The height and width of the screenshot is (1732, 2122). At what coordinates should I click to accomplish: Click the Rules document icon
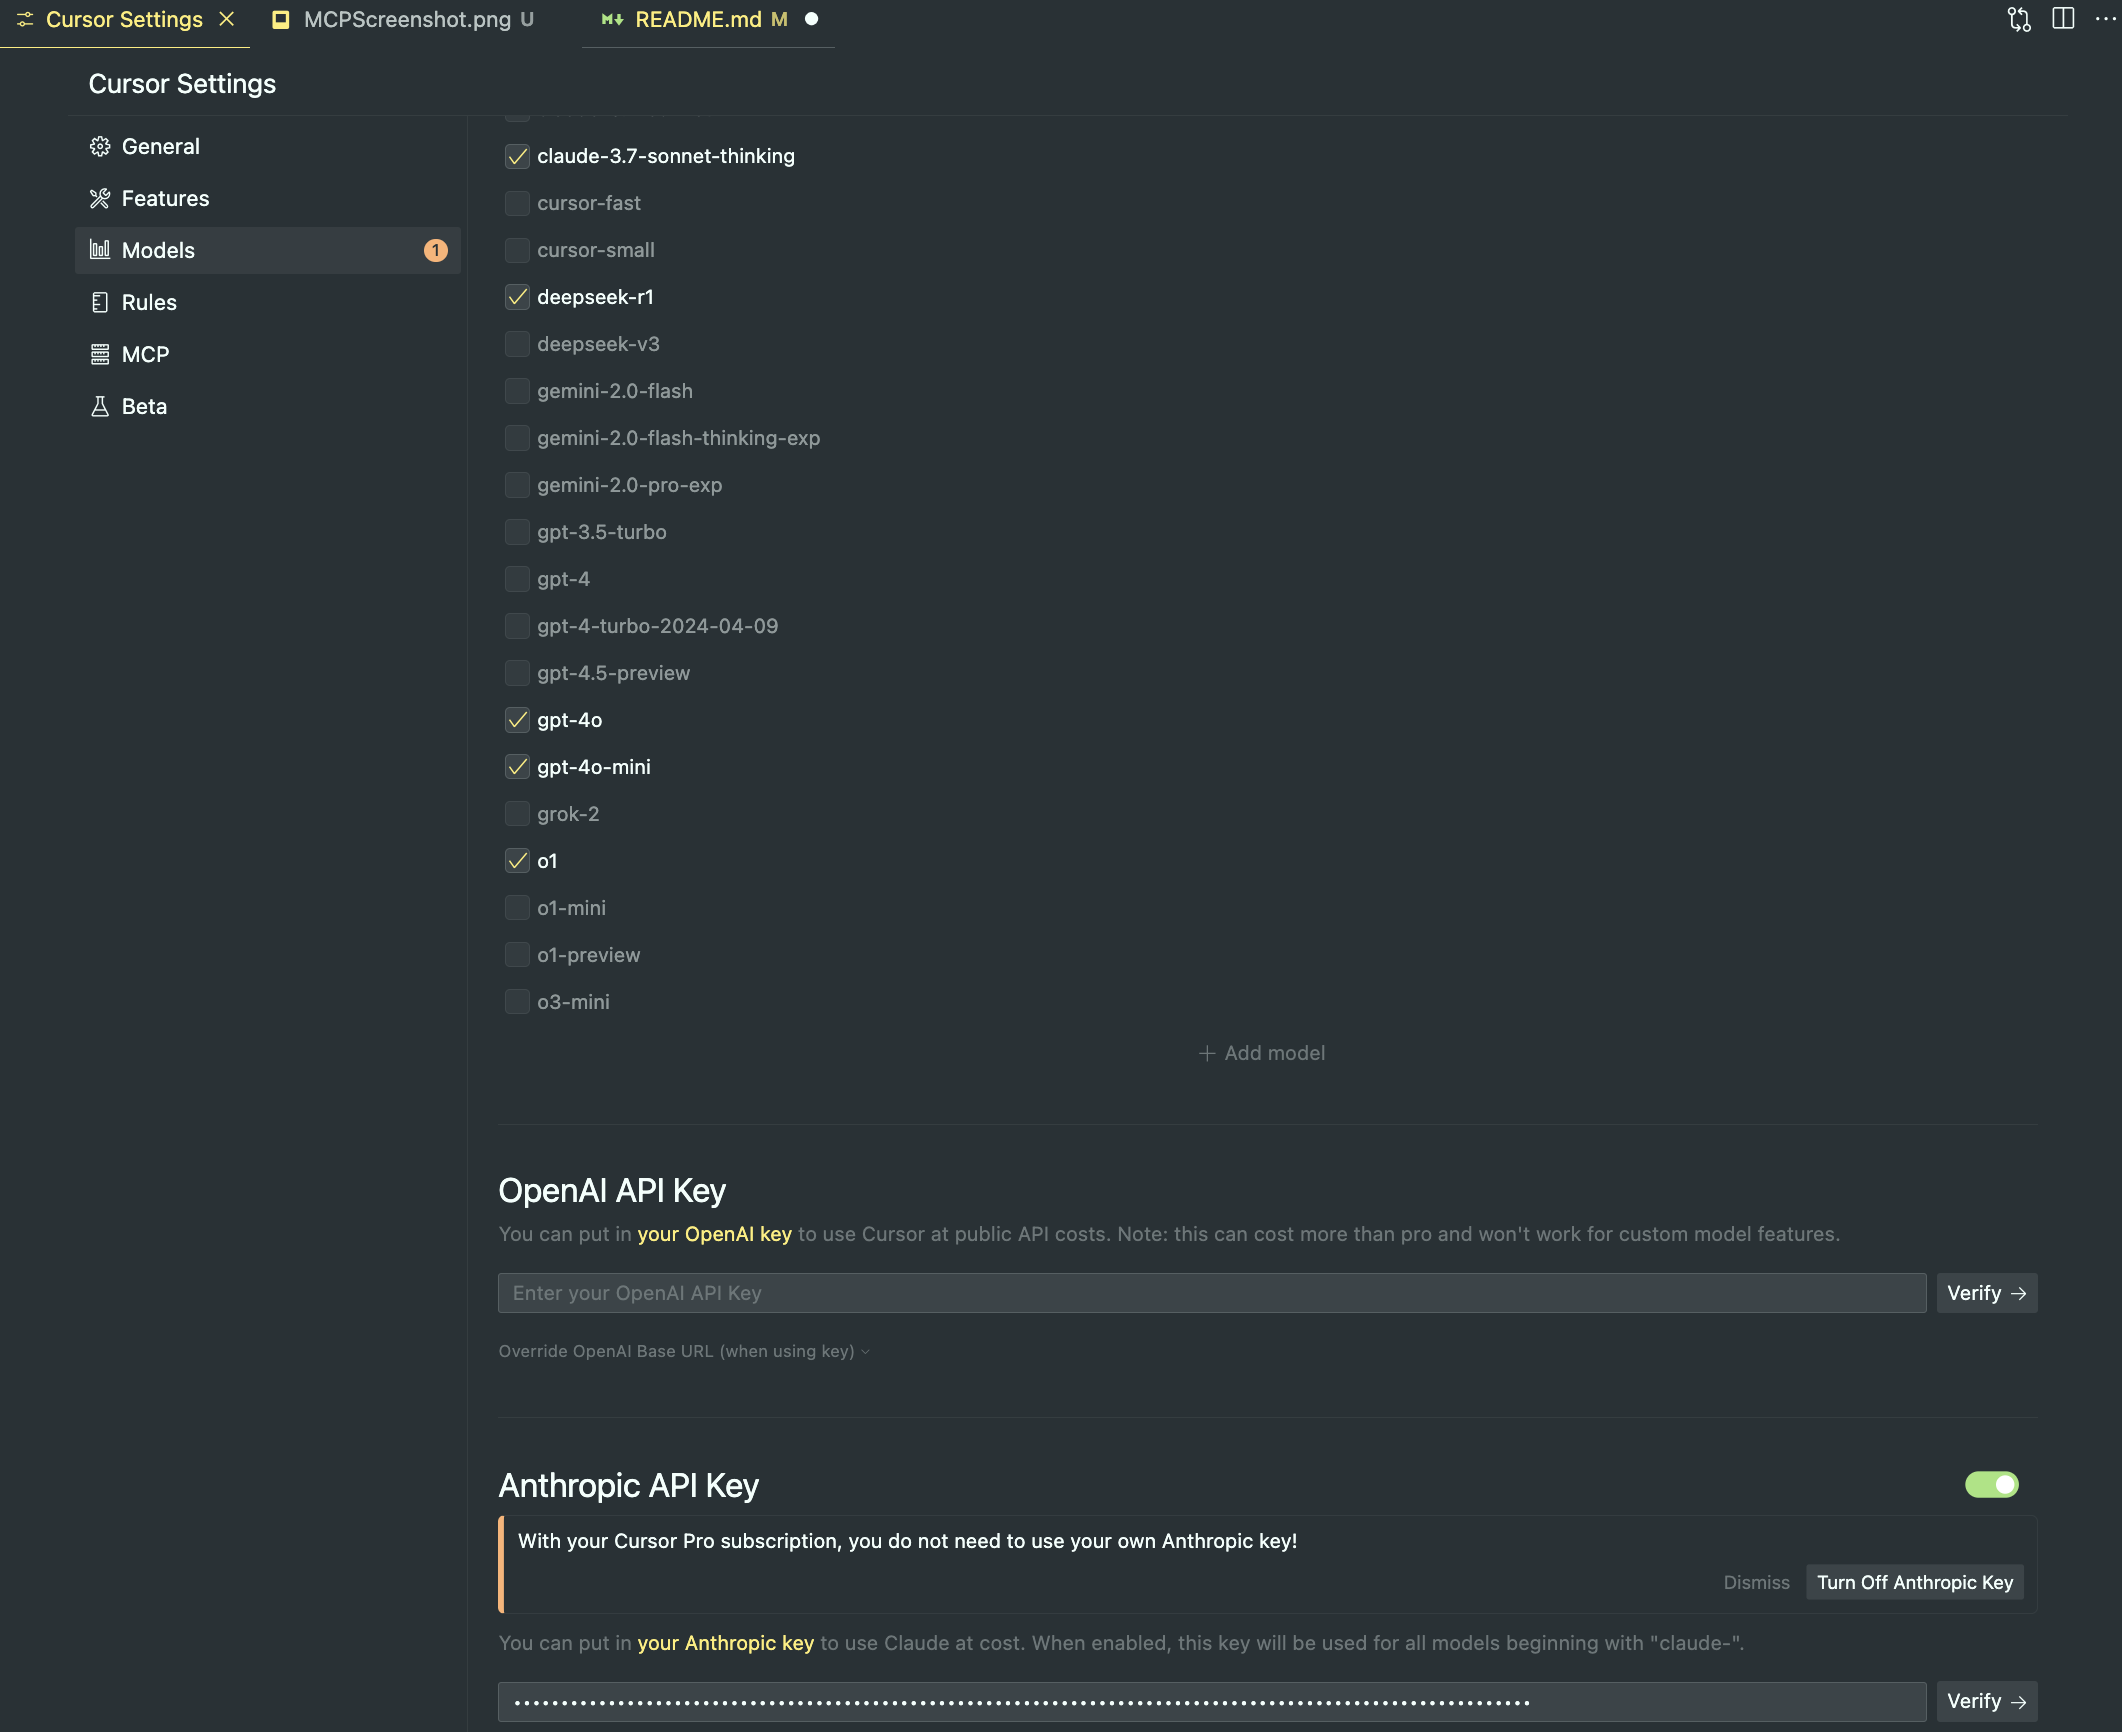pyautogui.click(x=100, y=302)
